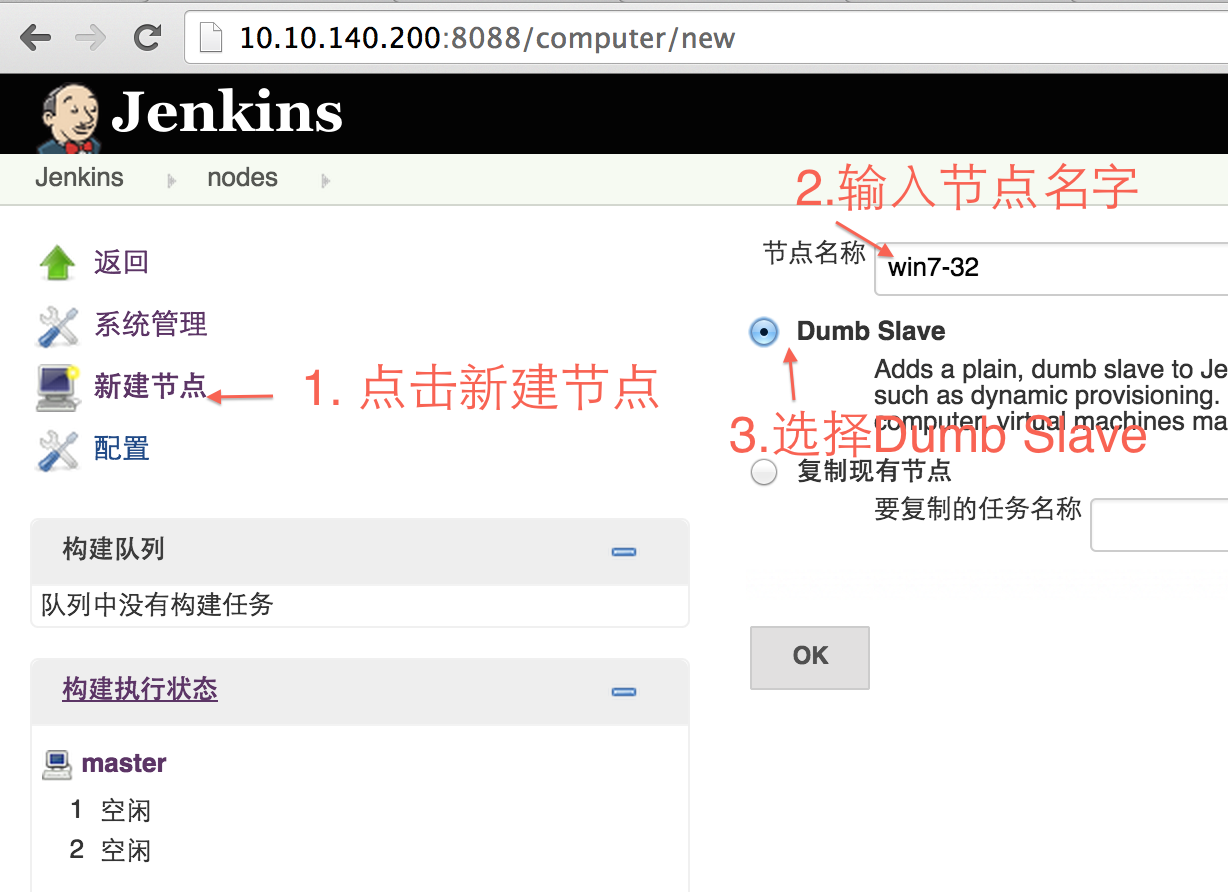Open the 新建节点 link

click(x=150, y=386)
